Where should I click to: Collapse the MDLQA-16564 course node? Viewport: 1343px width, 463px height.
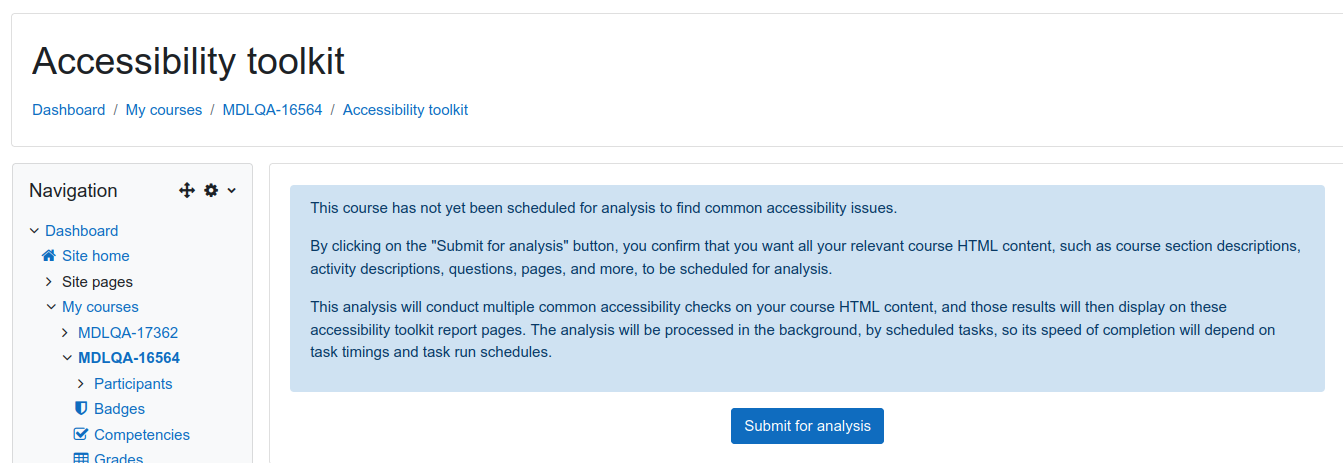tap(67, 358)
